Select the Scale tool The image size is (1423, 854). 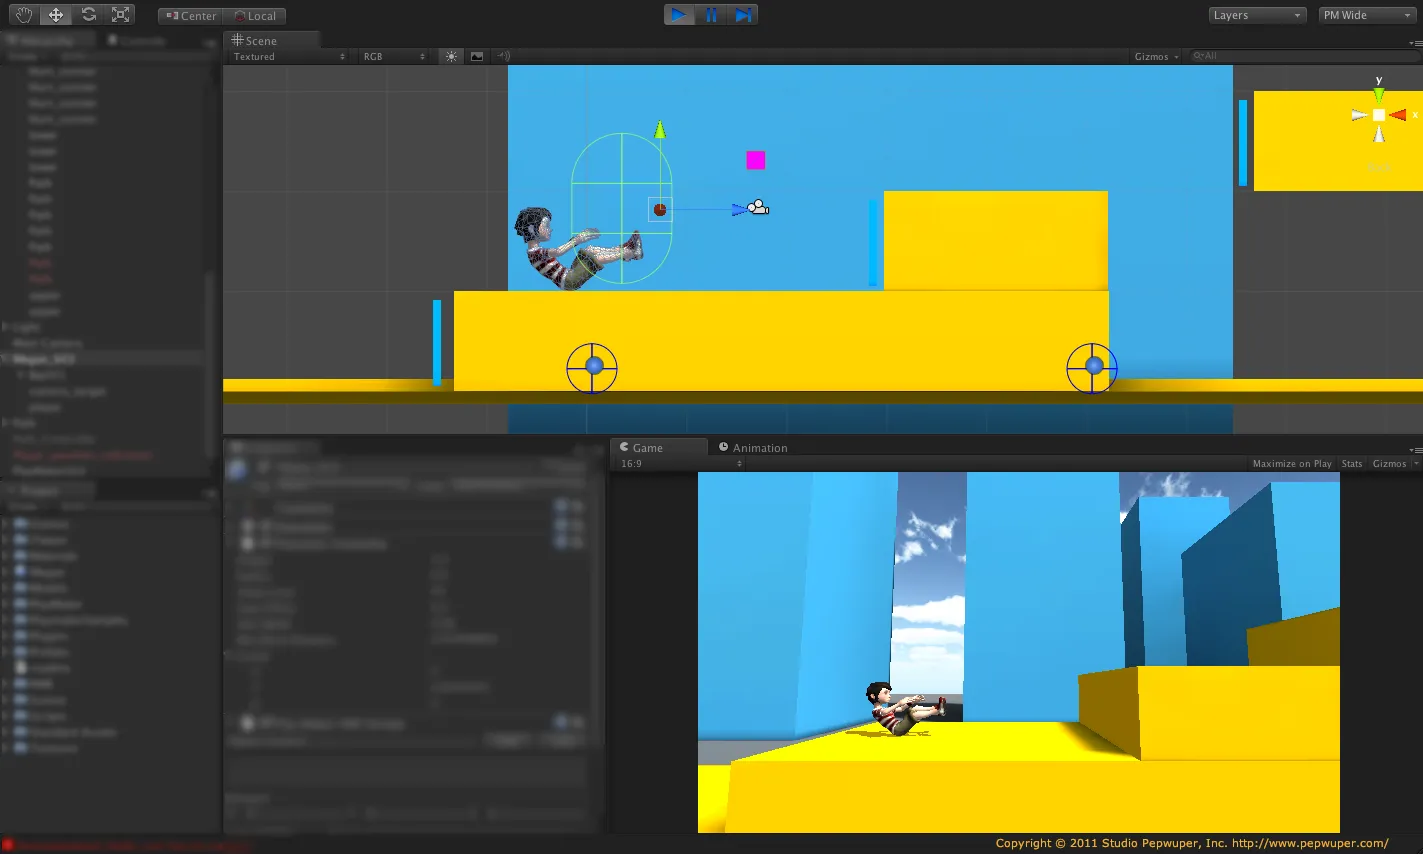pos(120,14)
